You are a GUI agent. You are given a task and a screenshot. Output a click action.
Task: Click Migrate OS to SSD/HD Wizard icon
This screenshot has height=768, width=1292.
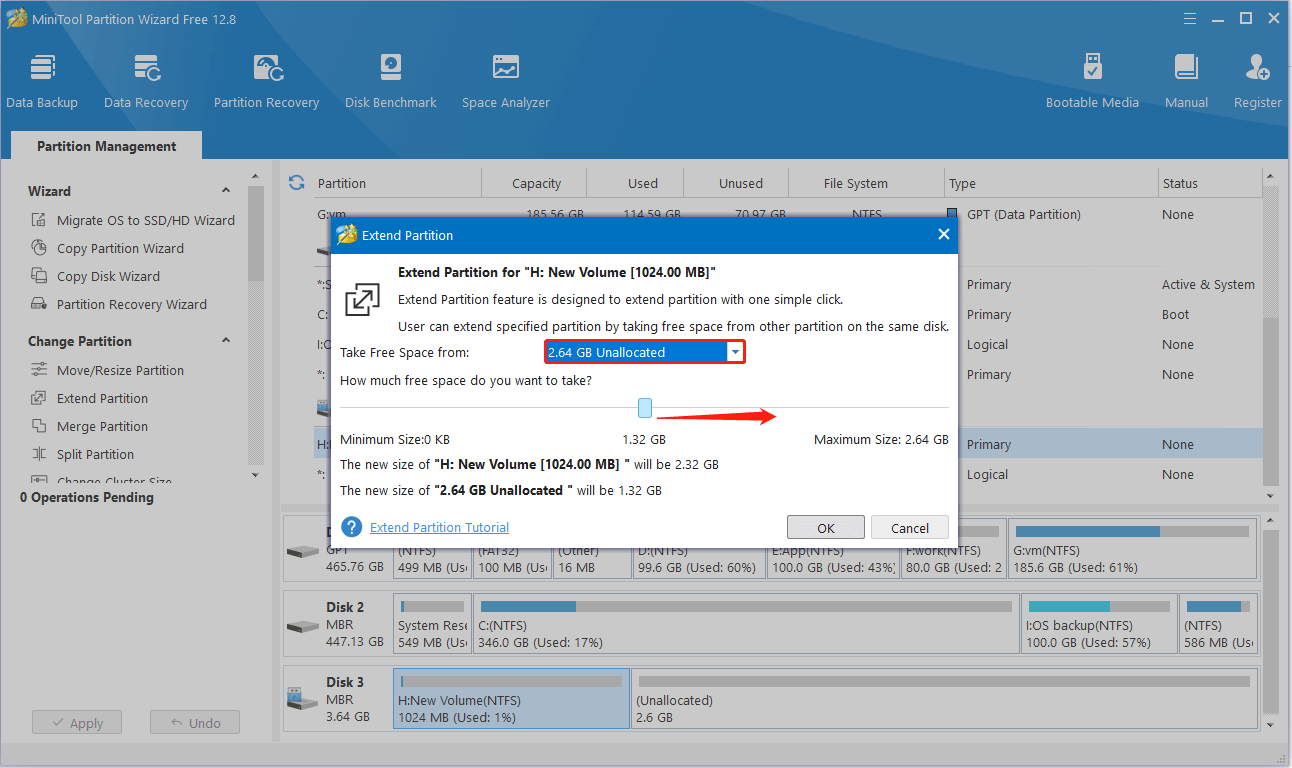coord(39,220)
